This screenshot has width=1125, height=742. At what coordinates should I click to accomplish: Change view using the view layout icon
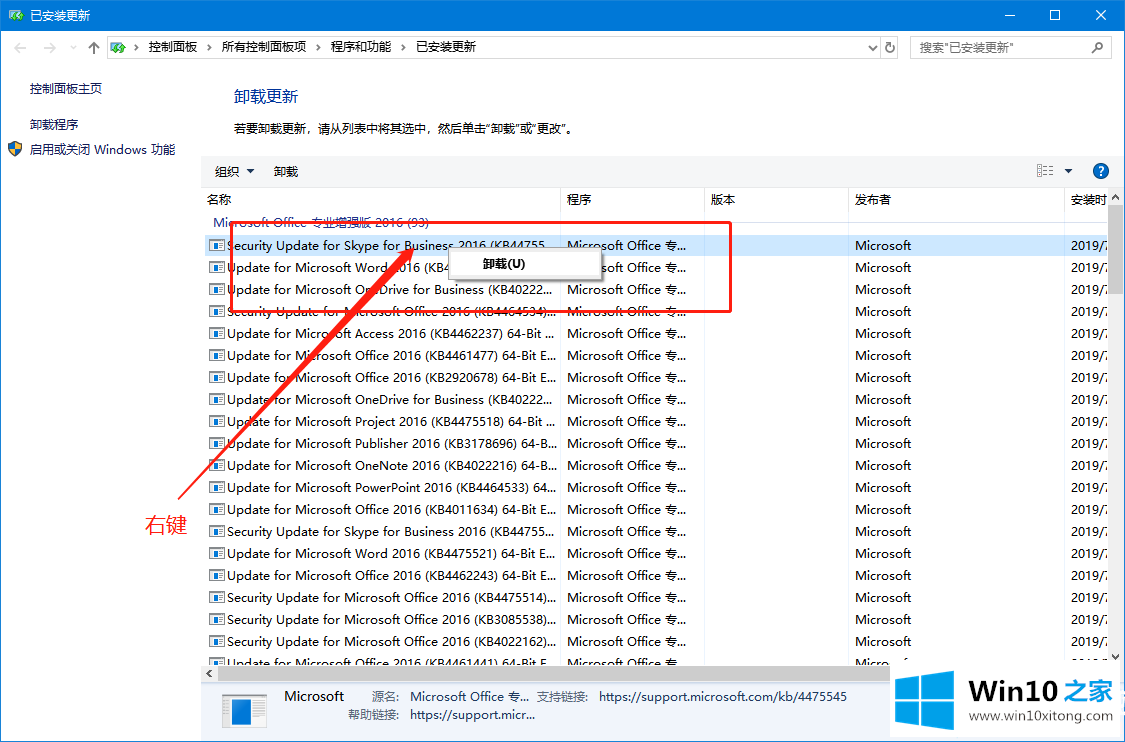pyautogui.click(x=1045, y=171)
